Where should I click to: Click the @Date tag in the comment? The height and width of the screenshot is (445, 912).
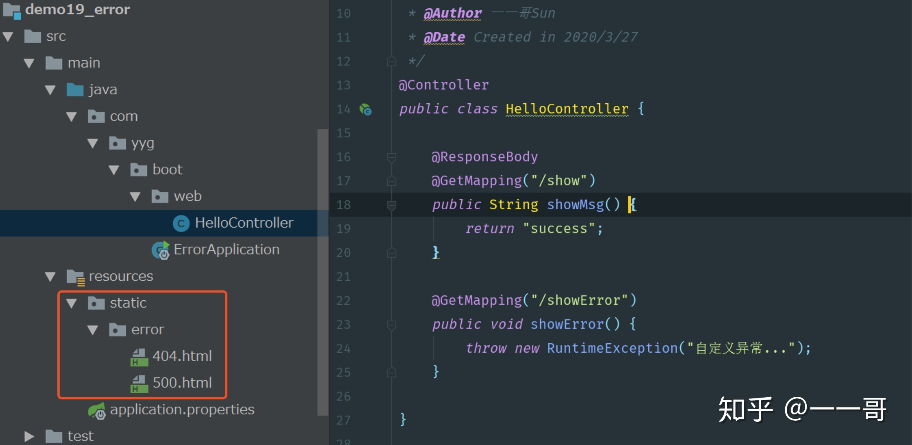coord(444,37)
